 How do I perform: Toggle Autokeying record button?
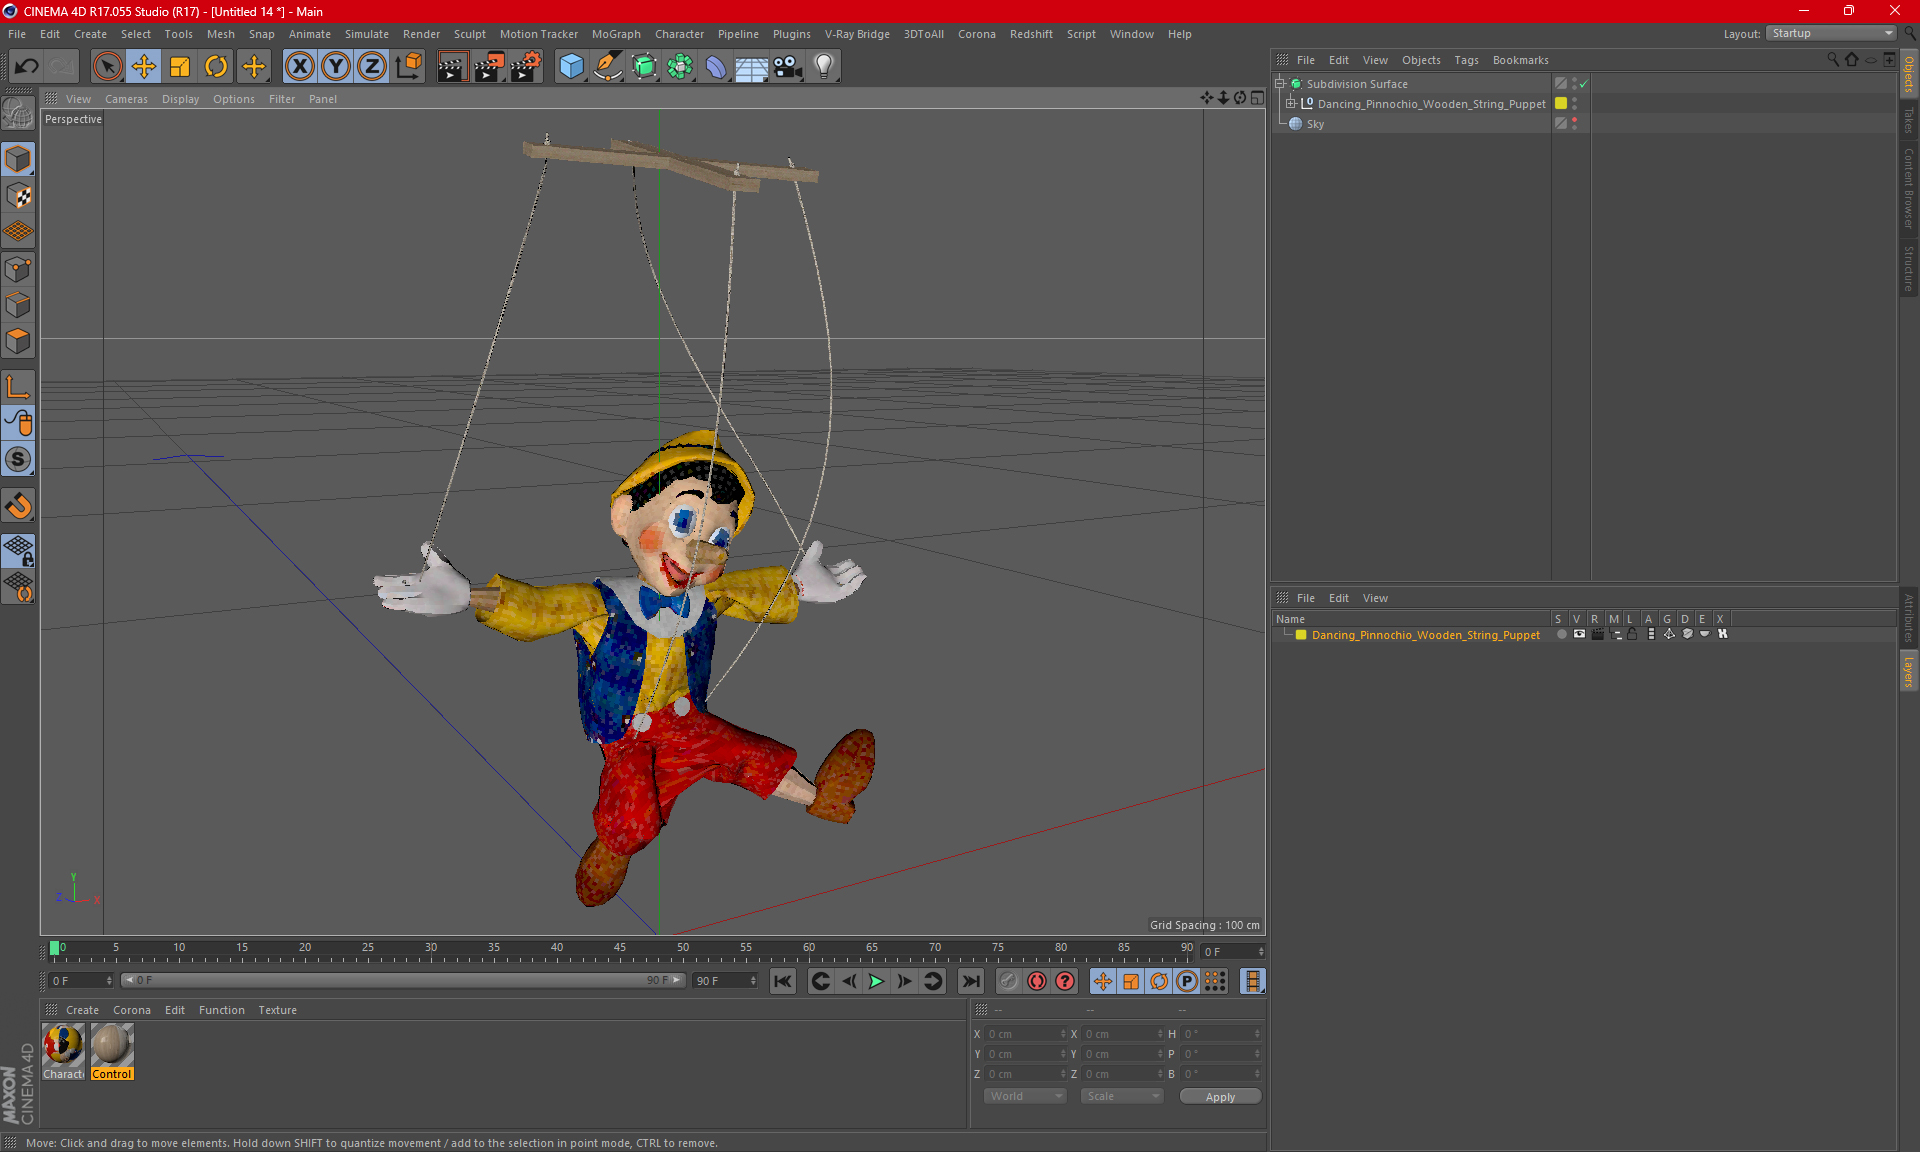pos(1037,981)
